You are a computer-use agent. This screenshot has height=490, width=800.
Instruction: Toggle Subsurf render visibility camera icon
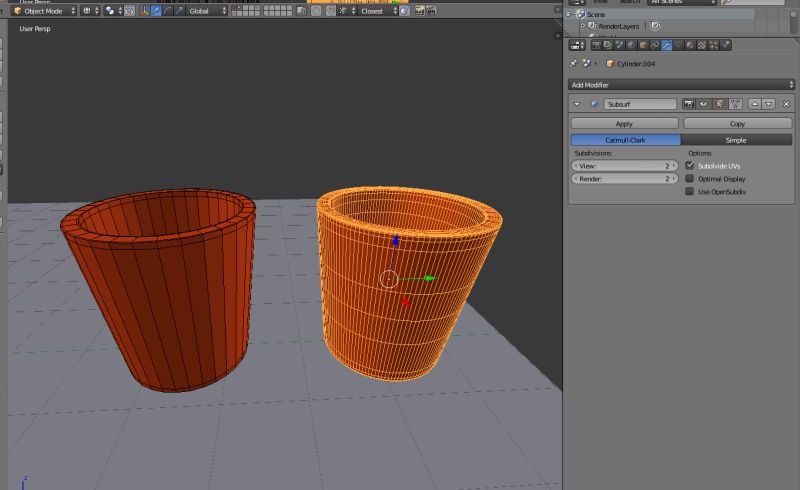tap(688, 104)
